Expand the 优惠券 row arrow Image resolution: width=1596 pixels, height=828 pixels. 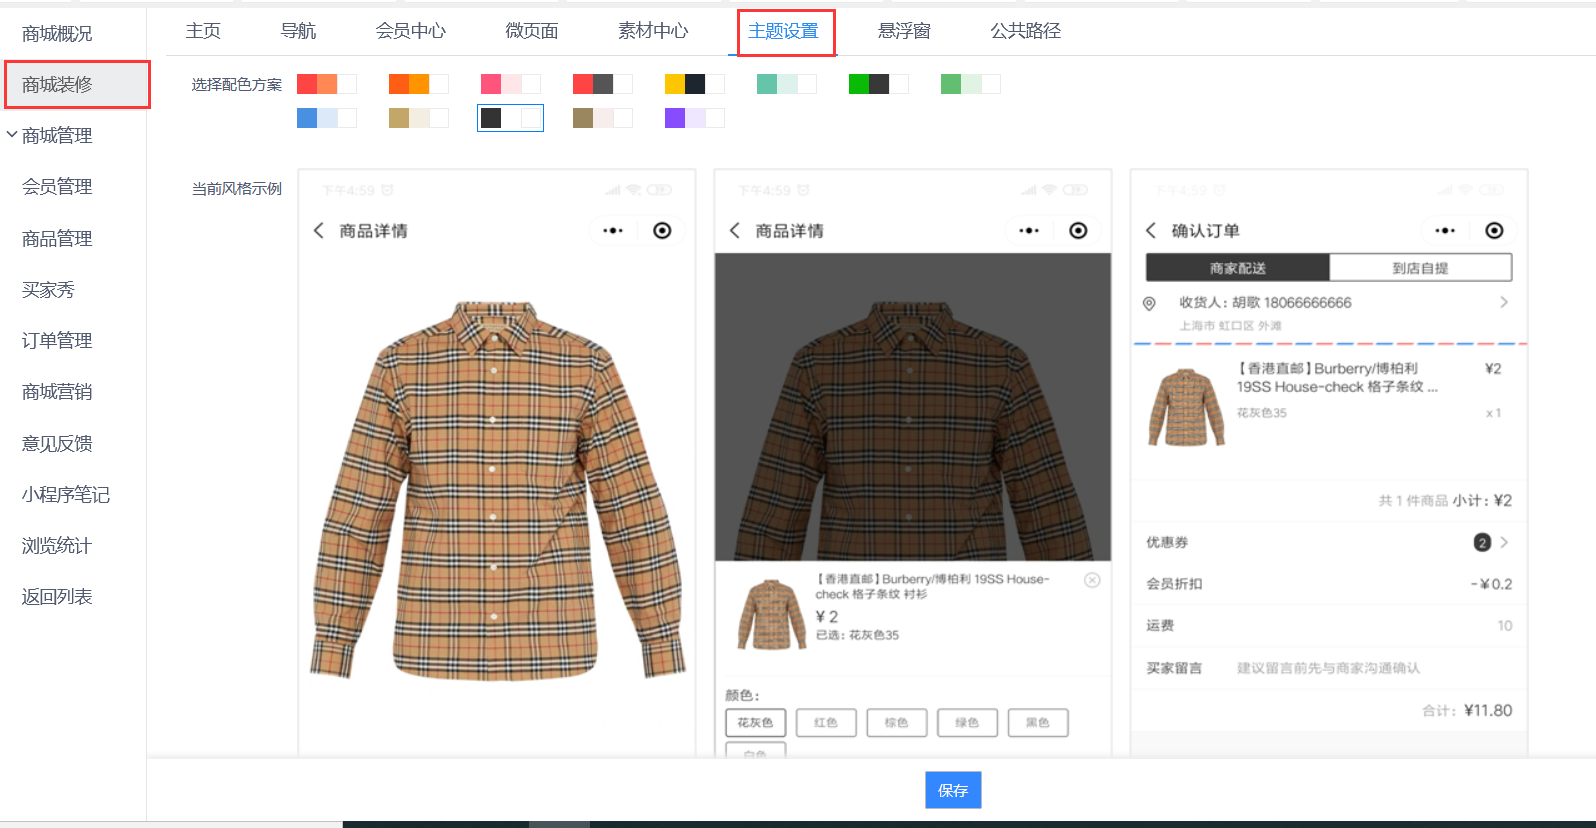(1504, 542)
